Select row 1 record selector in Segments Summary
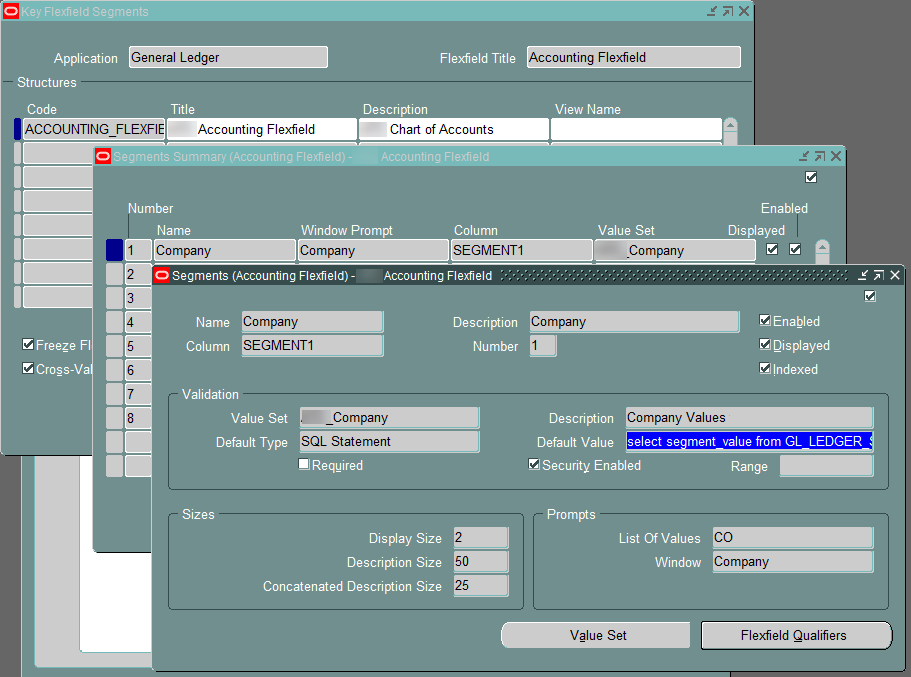 click(113, 249)
